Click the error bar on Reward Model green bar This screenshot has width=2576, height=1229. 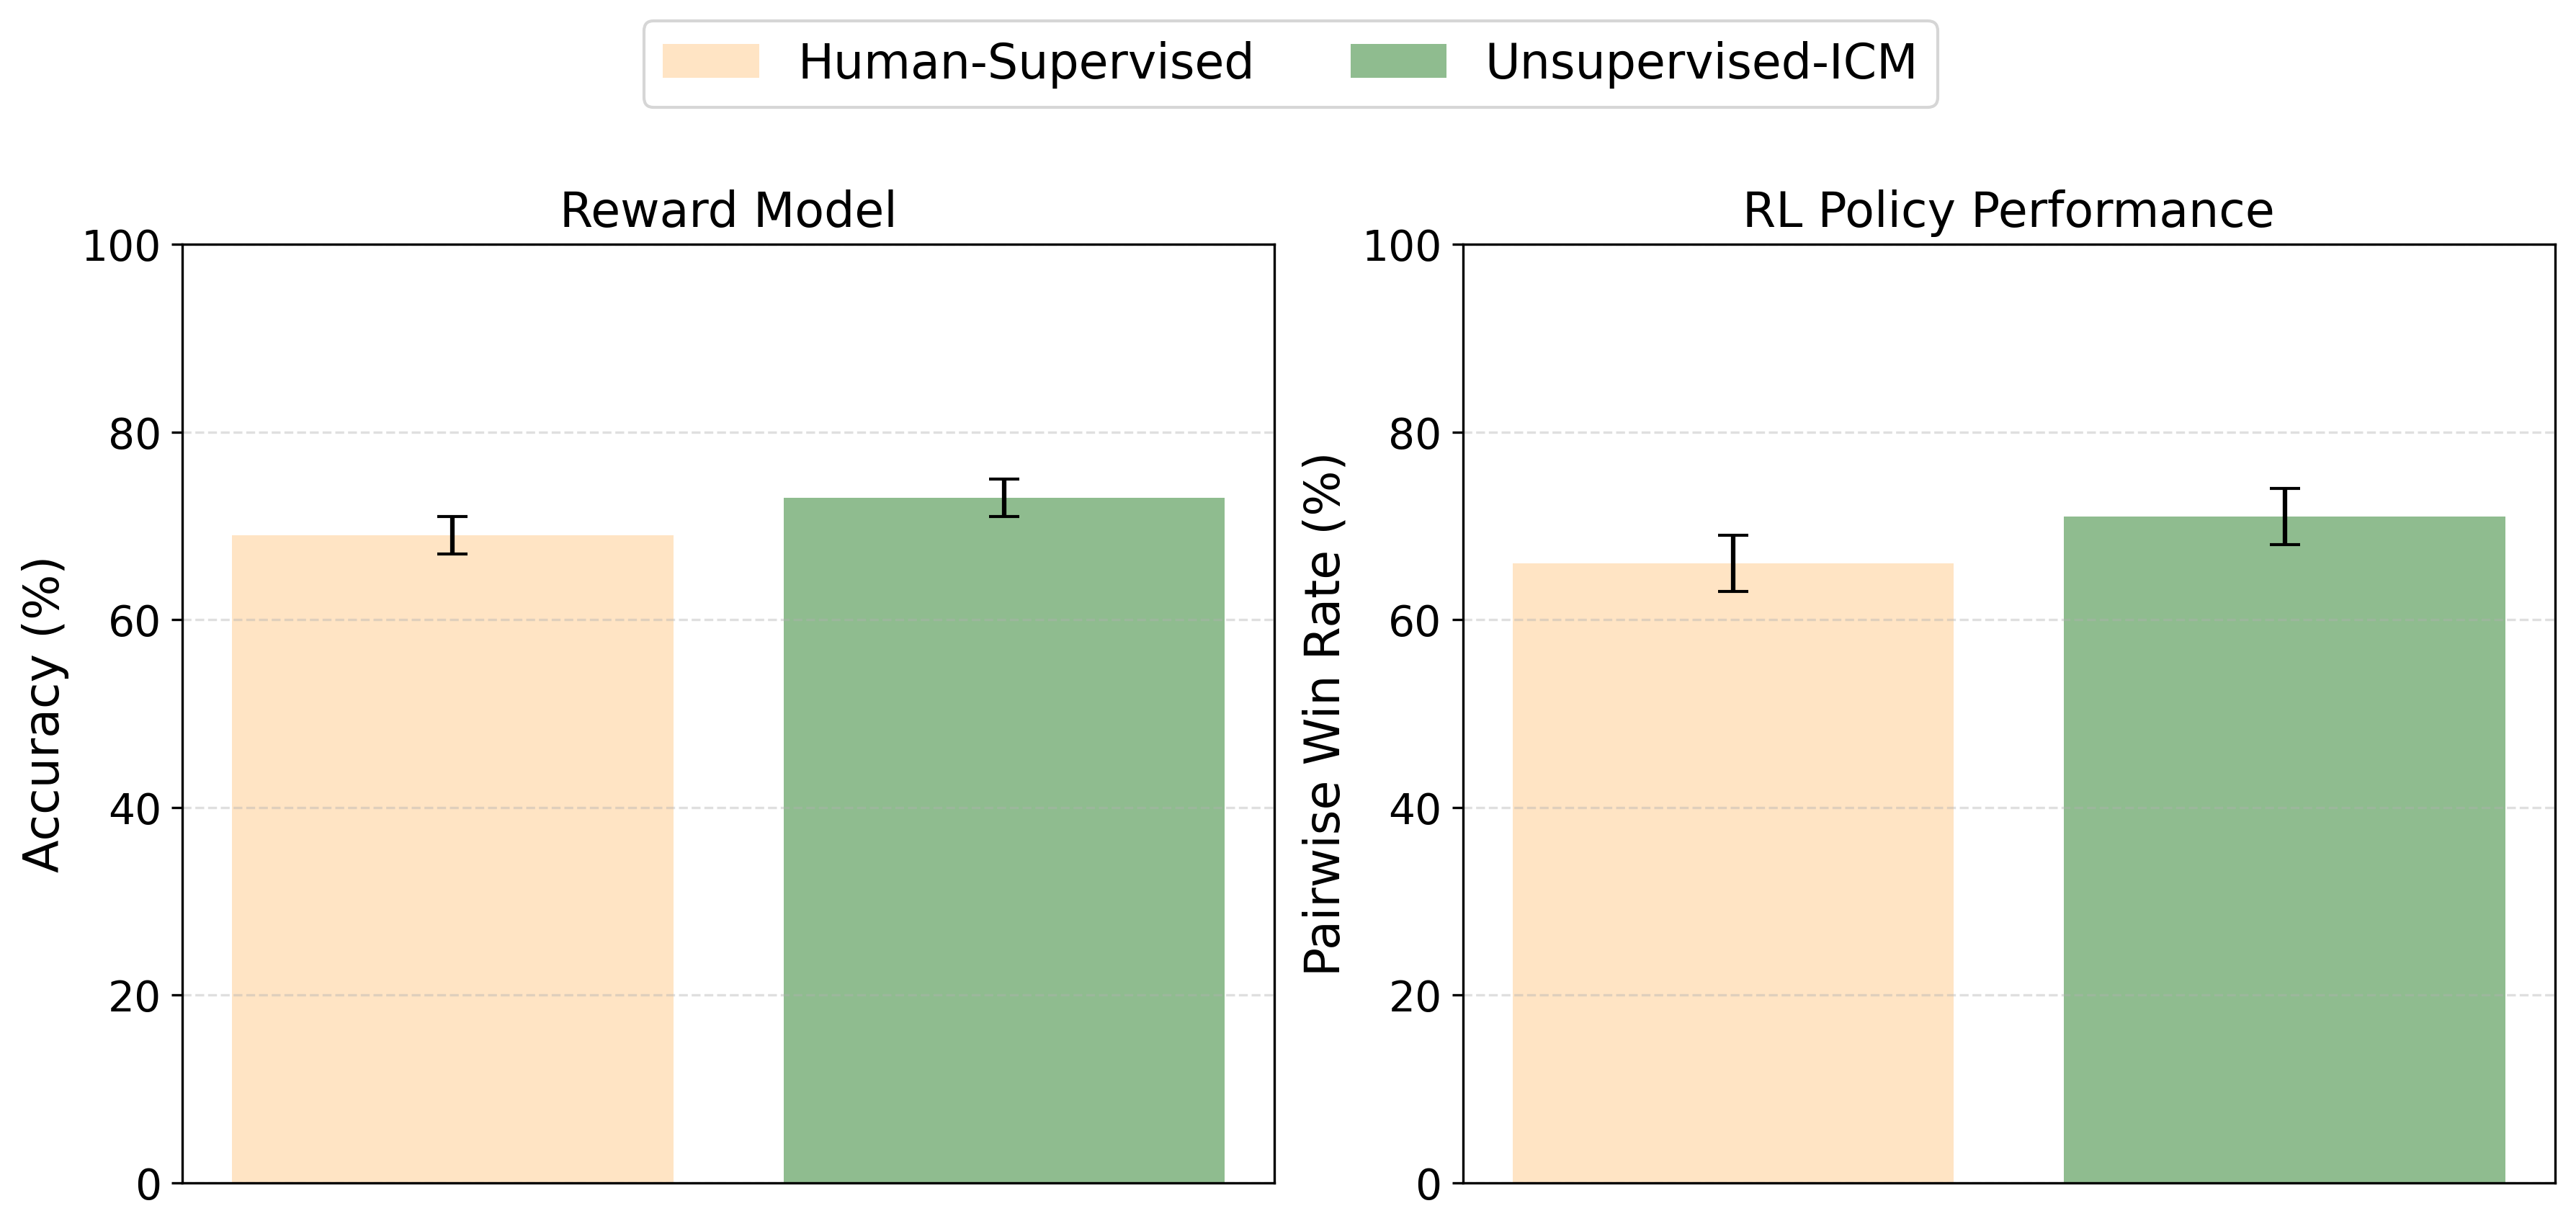tap(1004, 498)
